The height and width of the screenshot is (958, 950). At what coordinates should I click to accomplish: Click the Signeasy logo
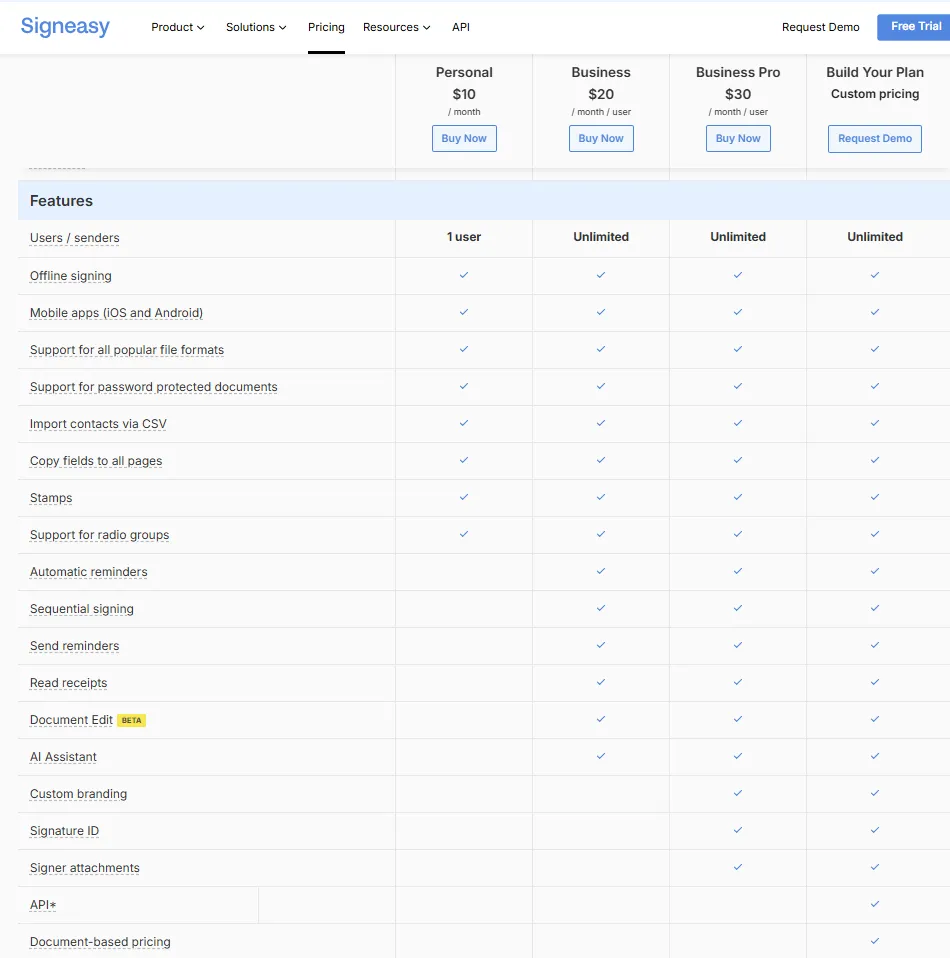pos(65,26)
